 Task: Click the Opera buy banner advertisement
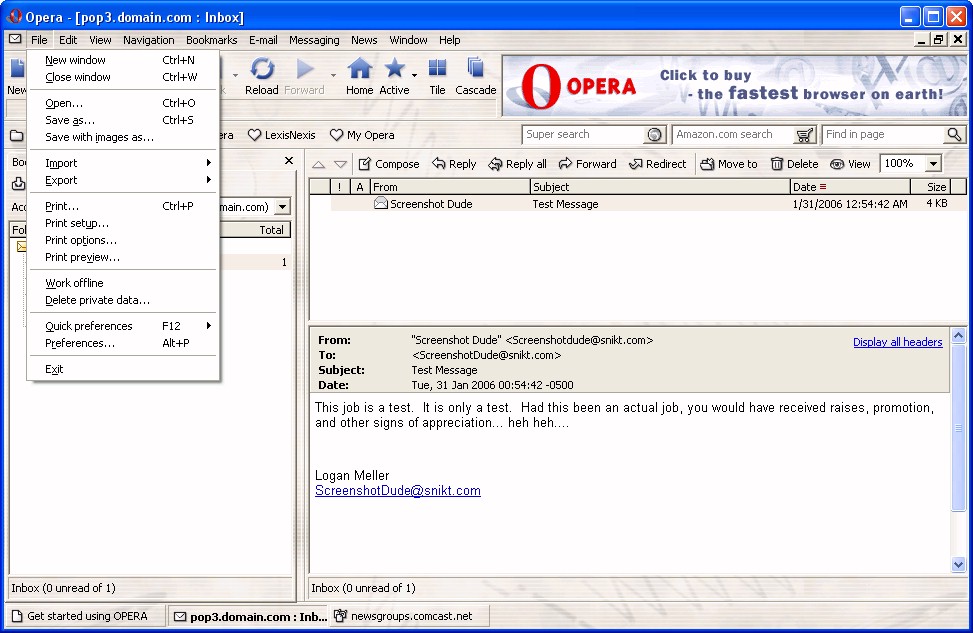click(734, 86)
